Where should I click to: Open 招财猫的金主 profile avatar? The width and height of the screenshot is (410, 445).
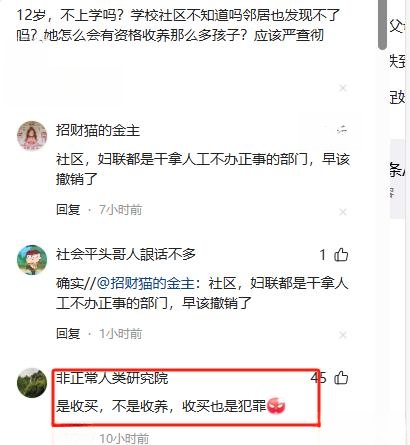[32, 135]
